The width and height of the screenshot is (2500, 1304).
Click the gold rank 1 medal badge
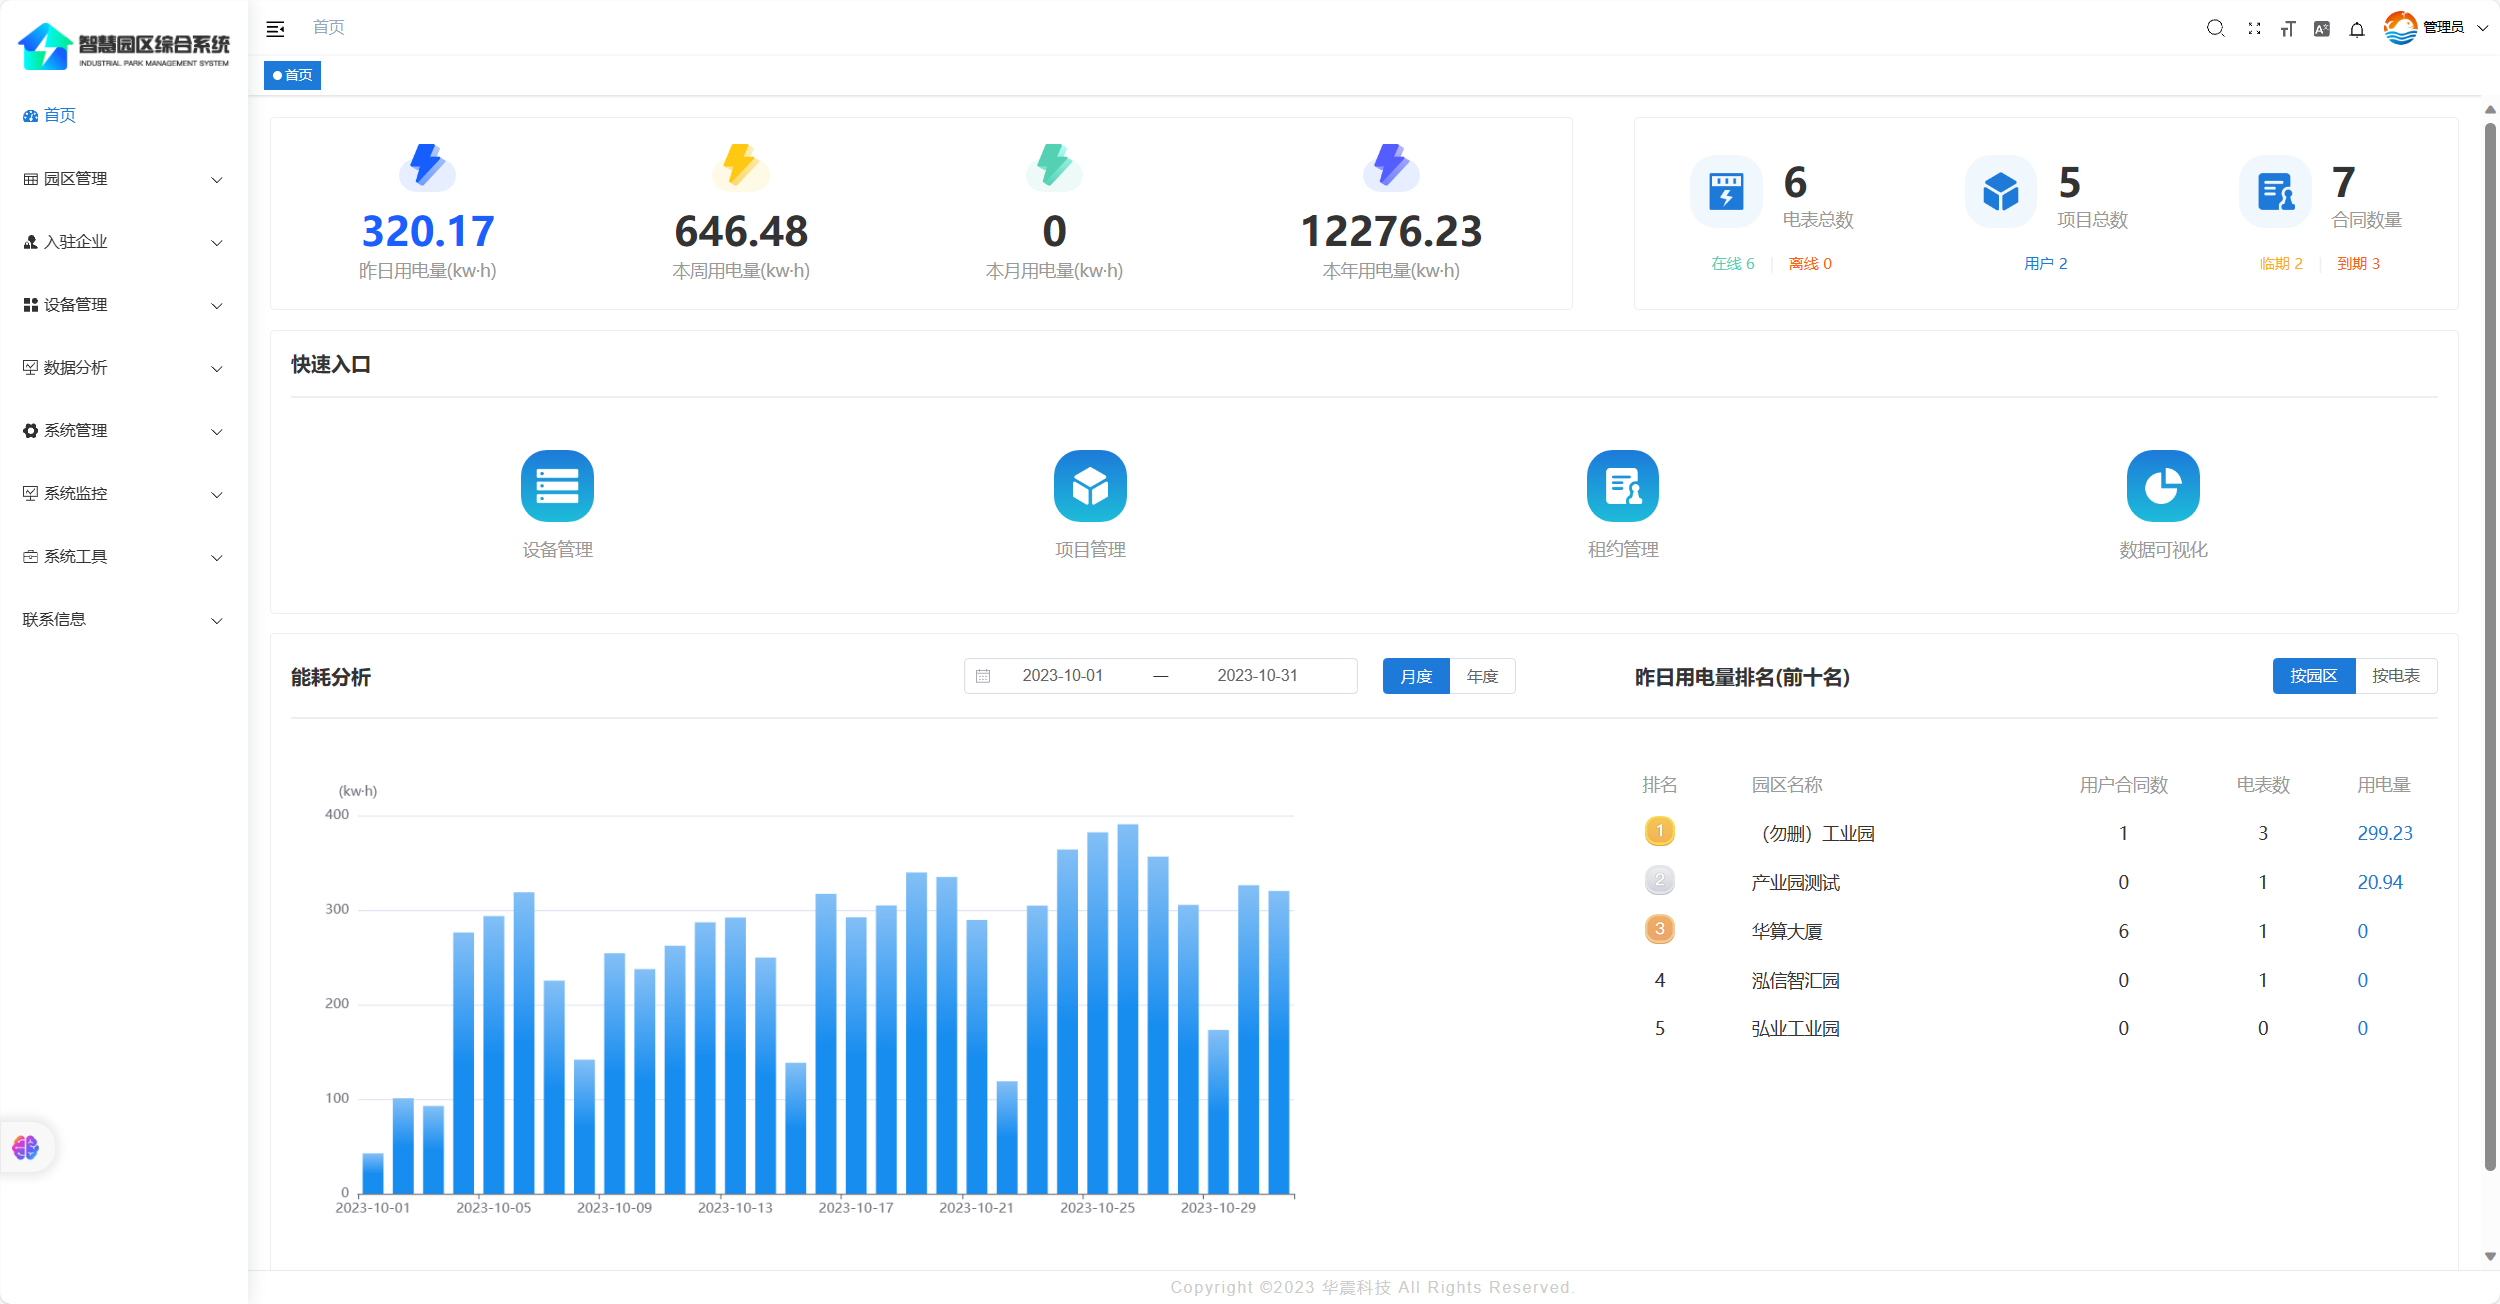tap(1660, 831)
